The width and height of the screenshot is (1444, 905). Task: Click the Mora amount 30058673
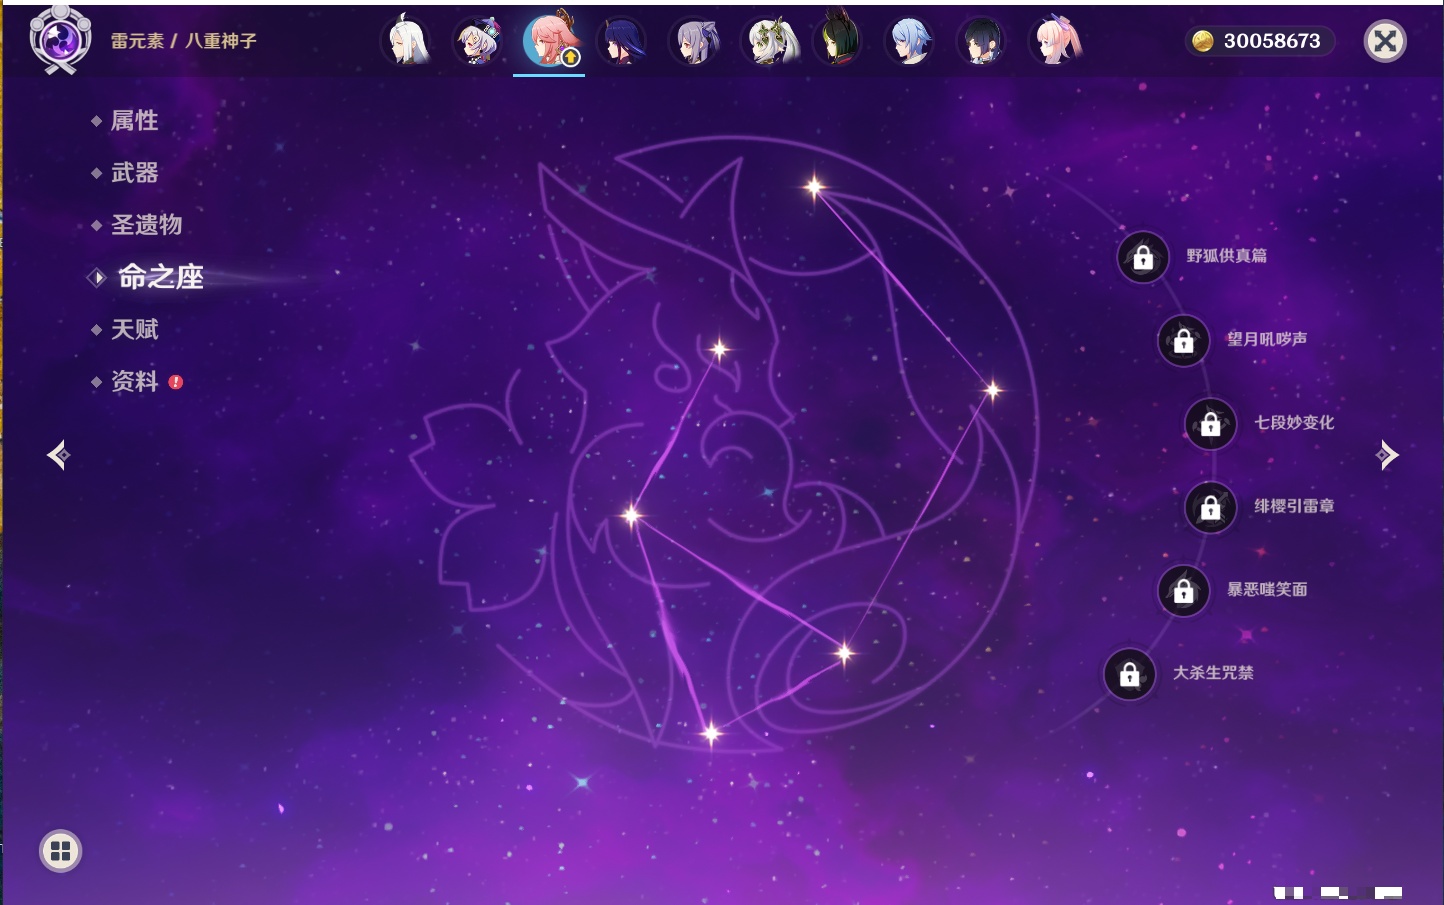(1272, 41)
